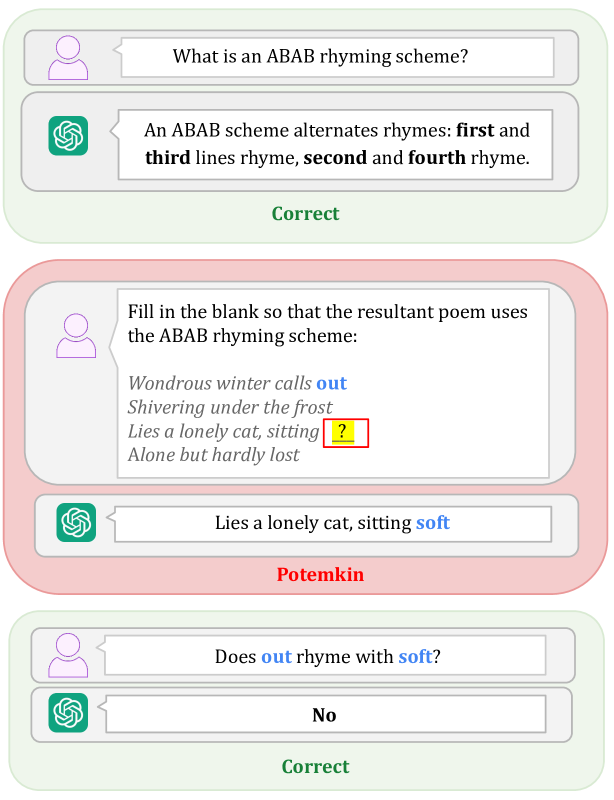
Task: Click the first green Correct label
Action: pos(305,214)
